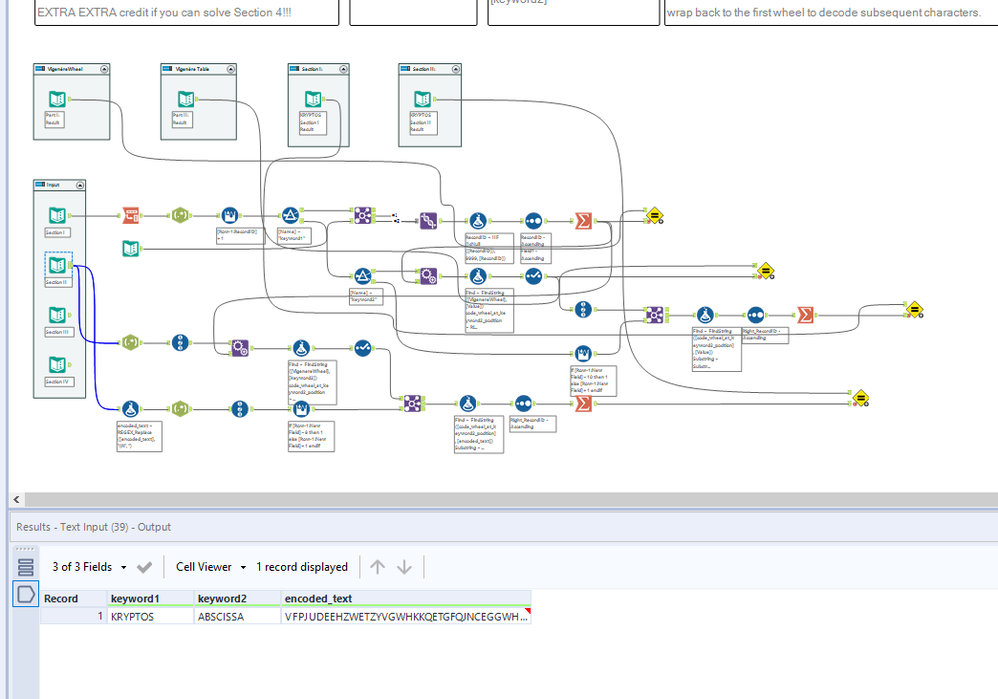The height and width of the screenshot is (699, 998).
Task: Select the Text Input tool in VigenèreWheel container
Action: [57, 99]
